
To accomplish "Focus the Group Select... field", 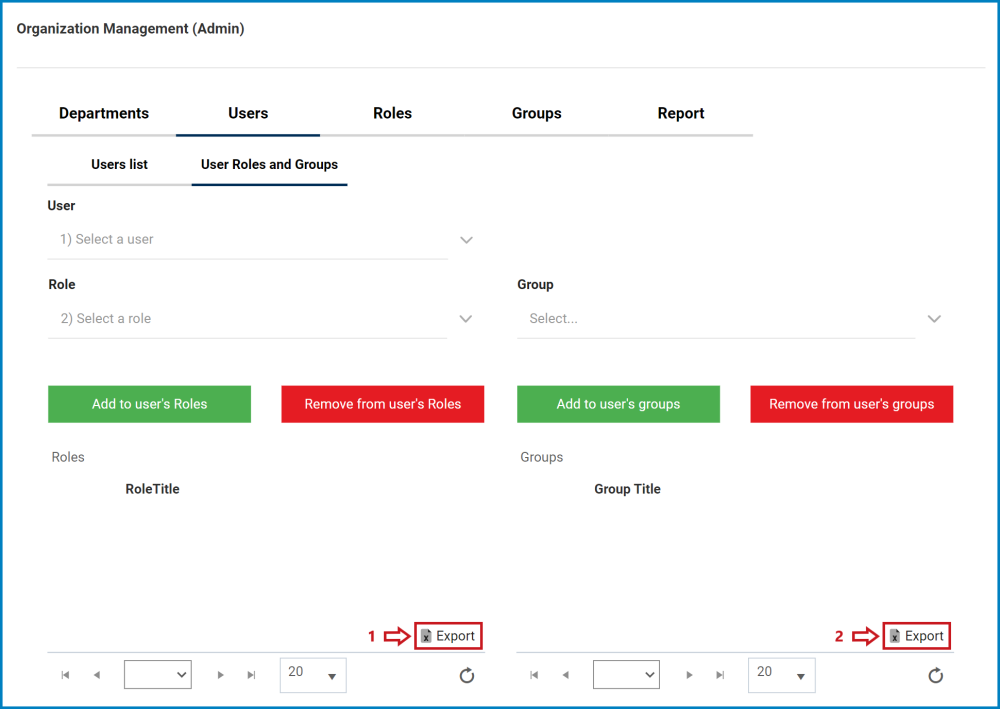I will pyautogui.click(x=716, y=319).
